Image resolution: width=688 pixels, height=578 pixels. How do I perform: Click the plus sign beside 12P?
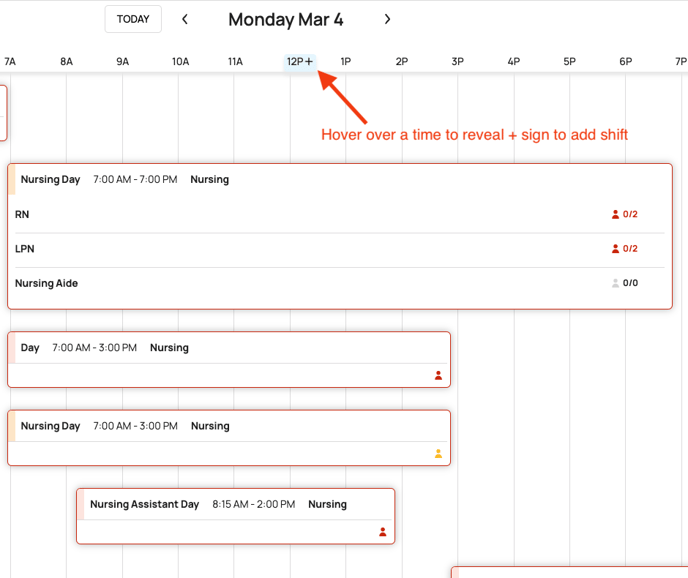309,61
